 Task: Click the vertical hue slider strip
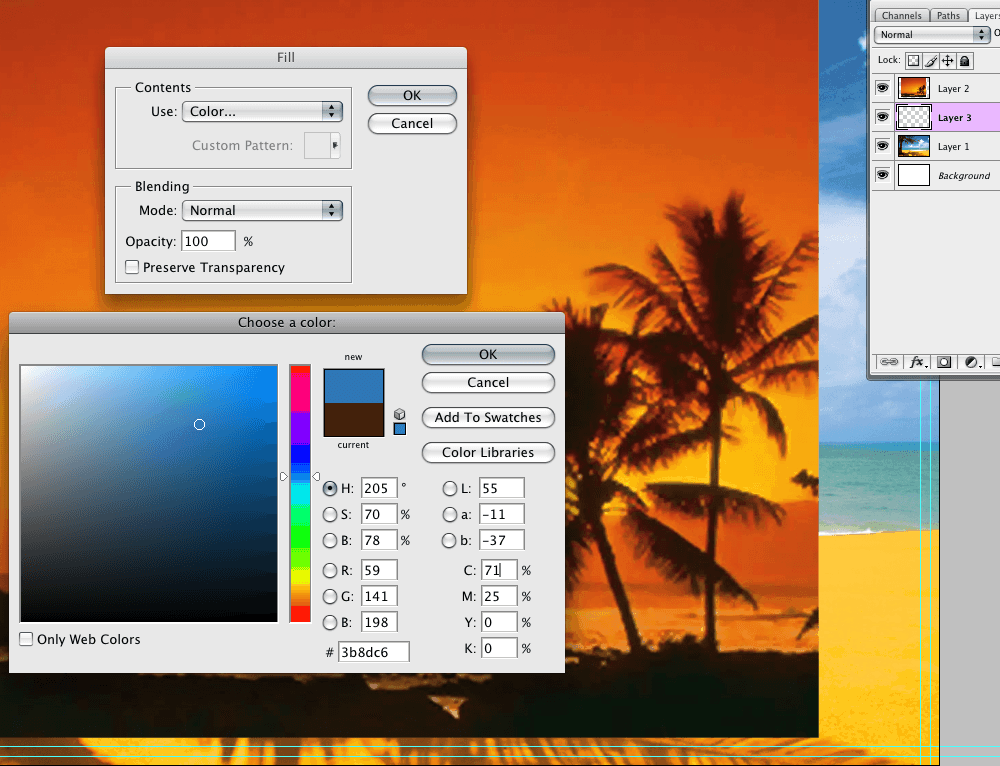pos(300,493)
